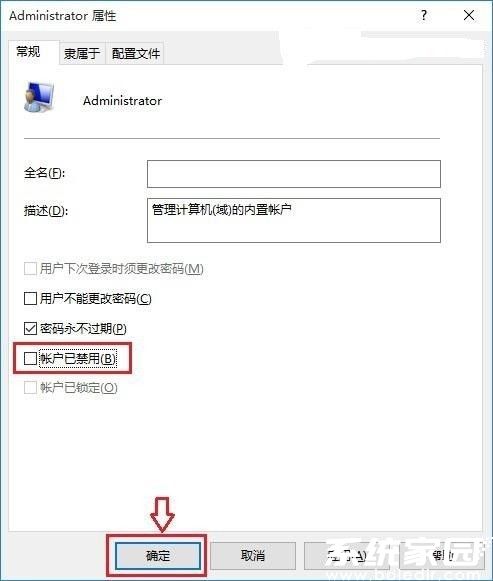Click the 帮助 button at bottom right
The width and height of the screenshot is (493, 581).
click(442, 556)
